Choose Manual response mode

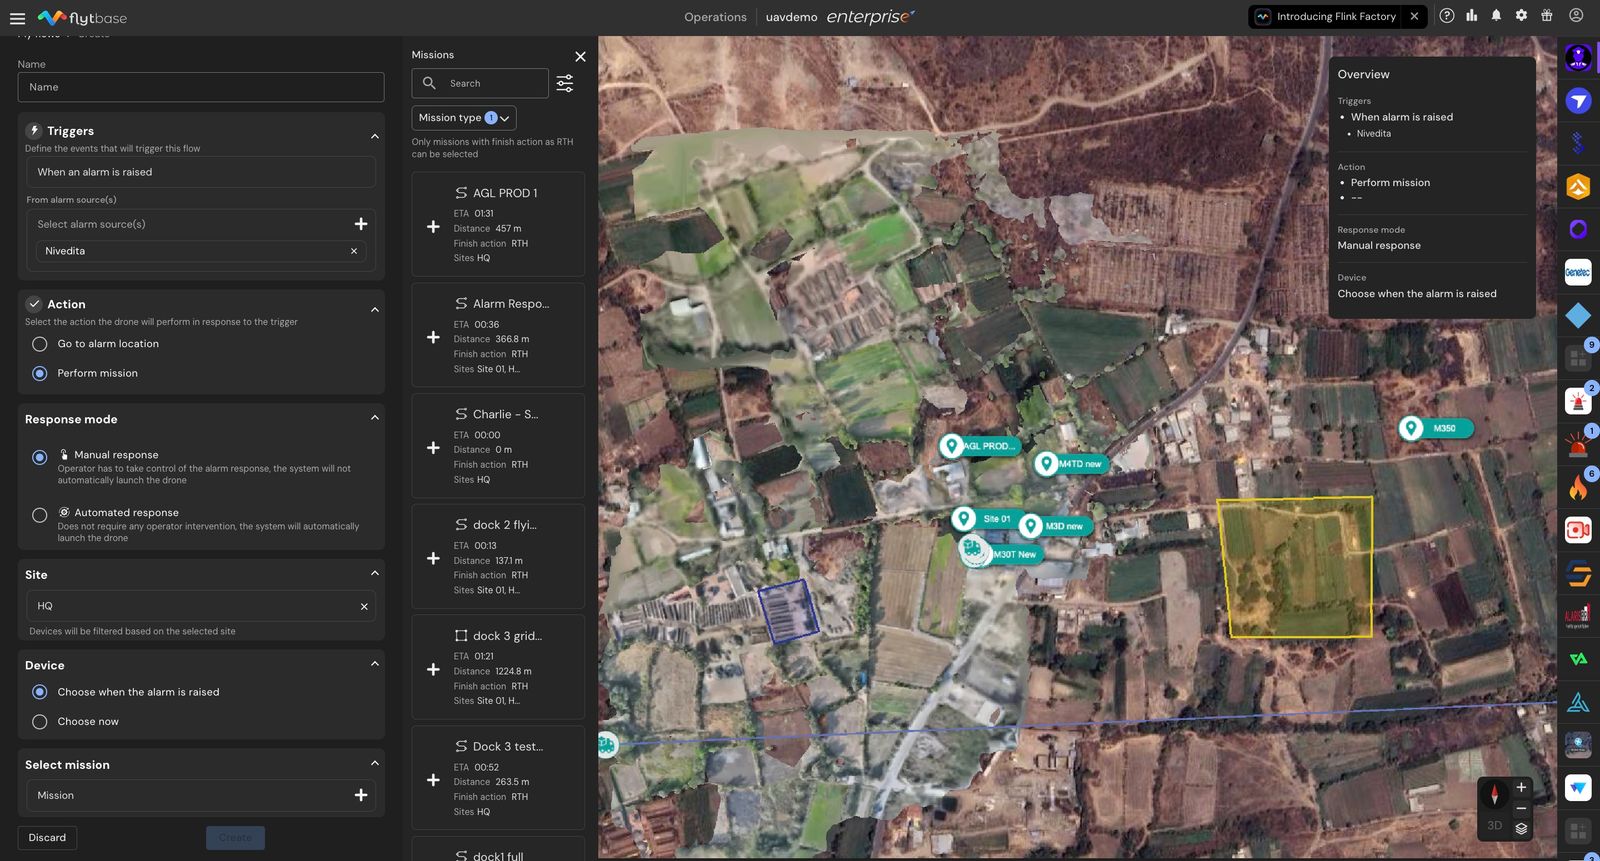[x=40, y=457]
